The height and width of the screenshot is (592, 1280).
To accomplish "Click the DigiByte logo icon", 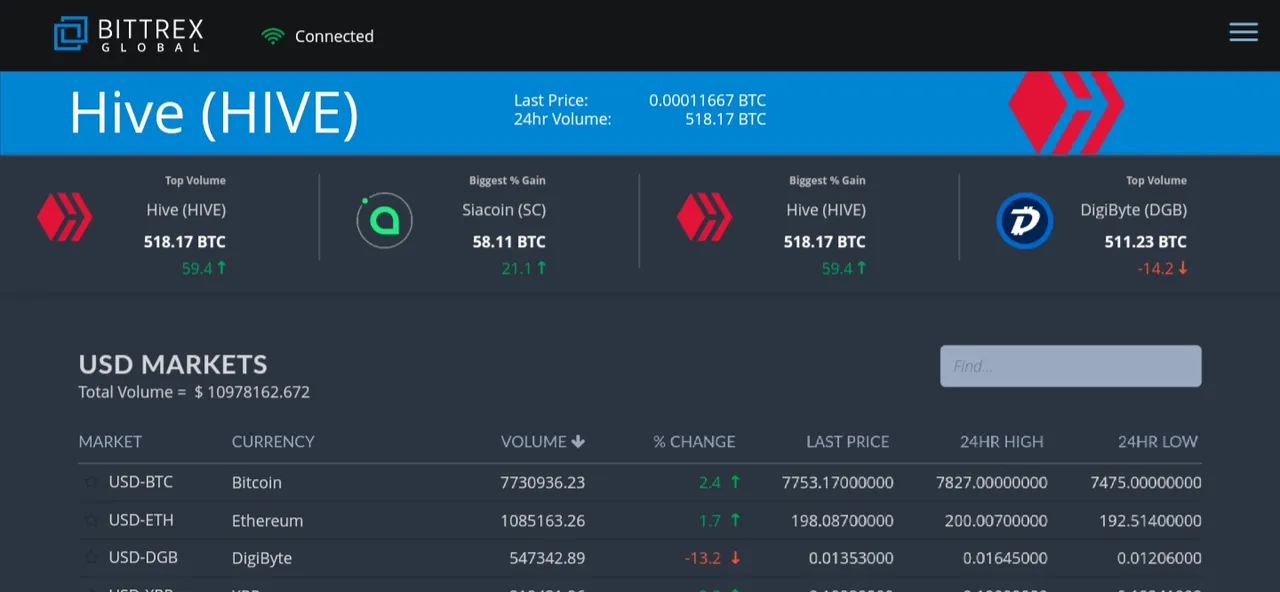I will [x=1025, y=220].
